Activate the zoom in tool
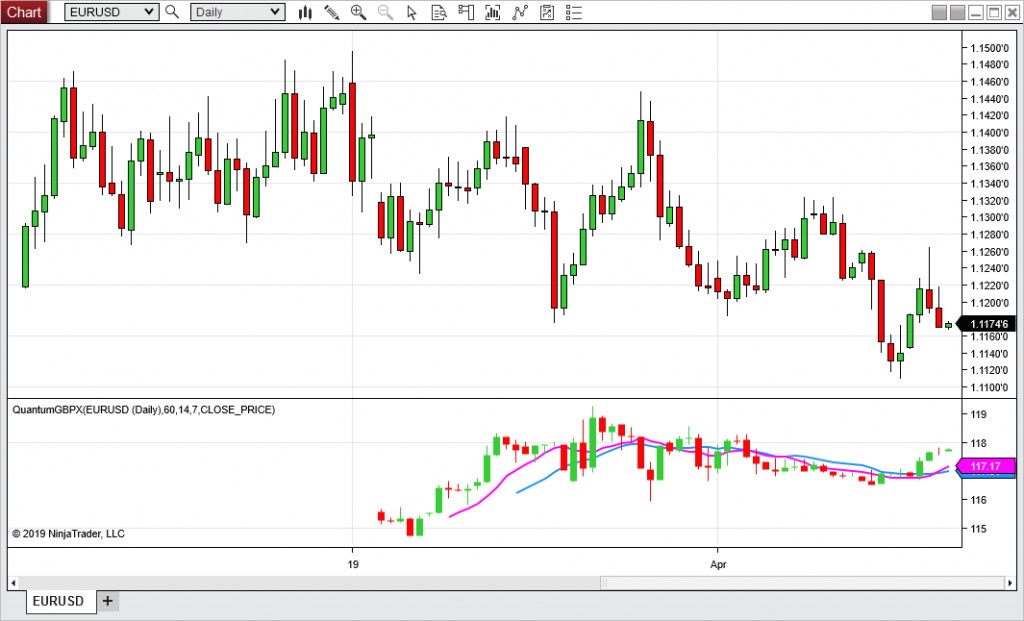The height and width of the screenshot is (621, 1024). [358, 12]
